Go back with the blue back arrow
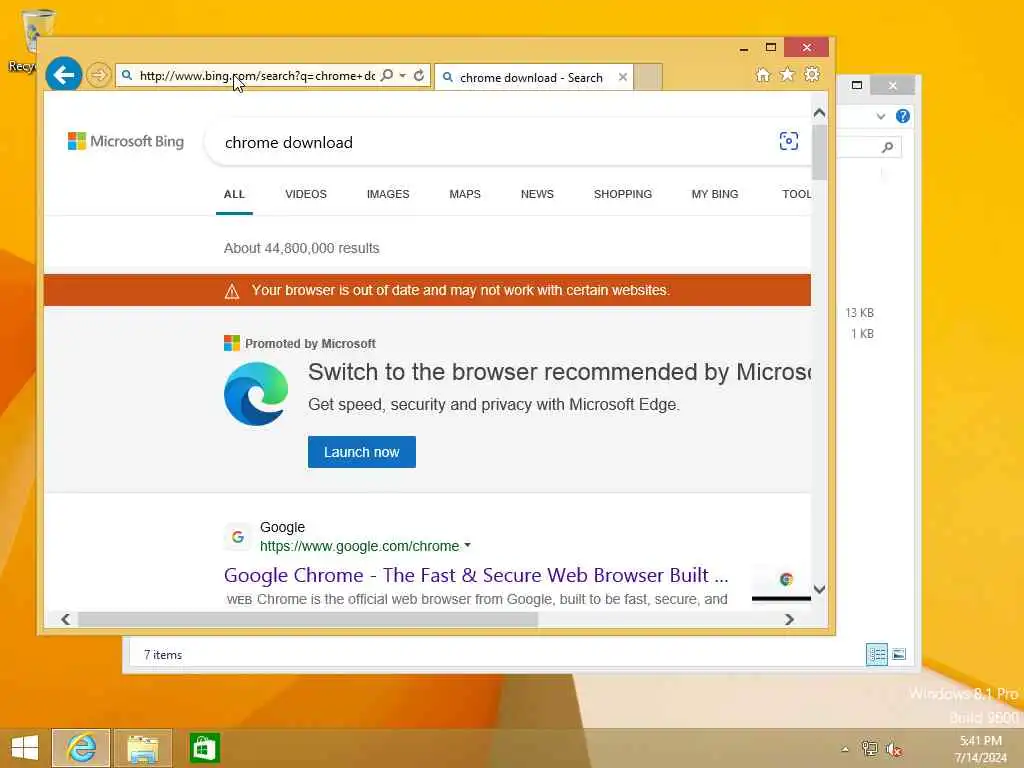This screenshot has width=1024, height=768. (63, 75)
